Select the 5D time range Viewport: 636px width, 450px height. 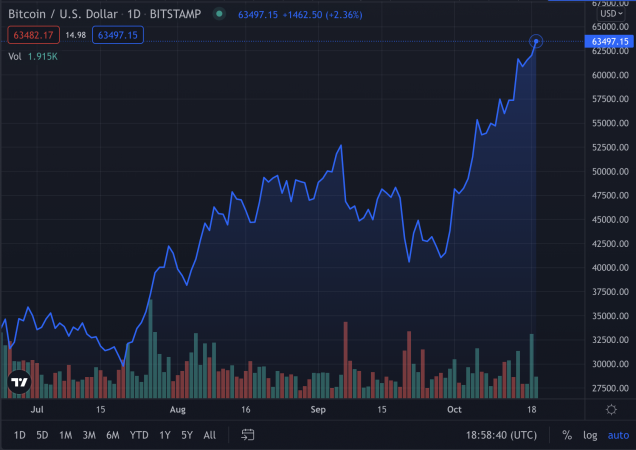coord(42,435)
